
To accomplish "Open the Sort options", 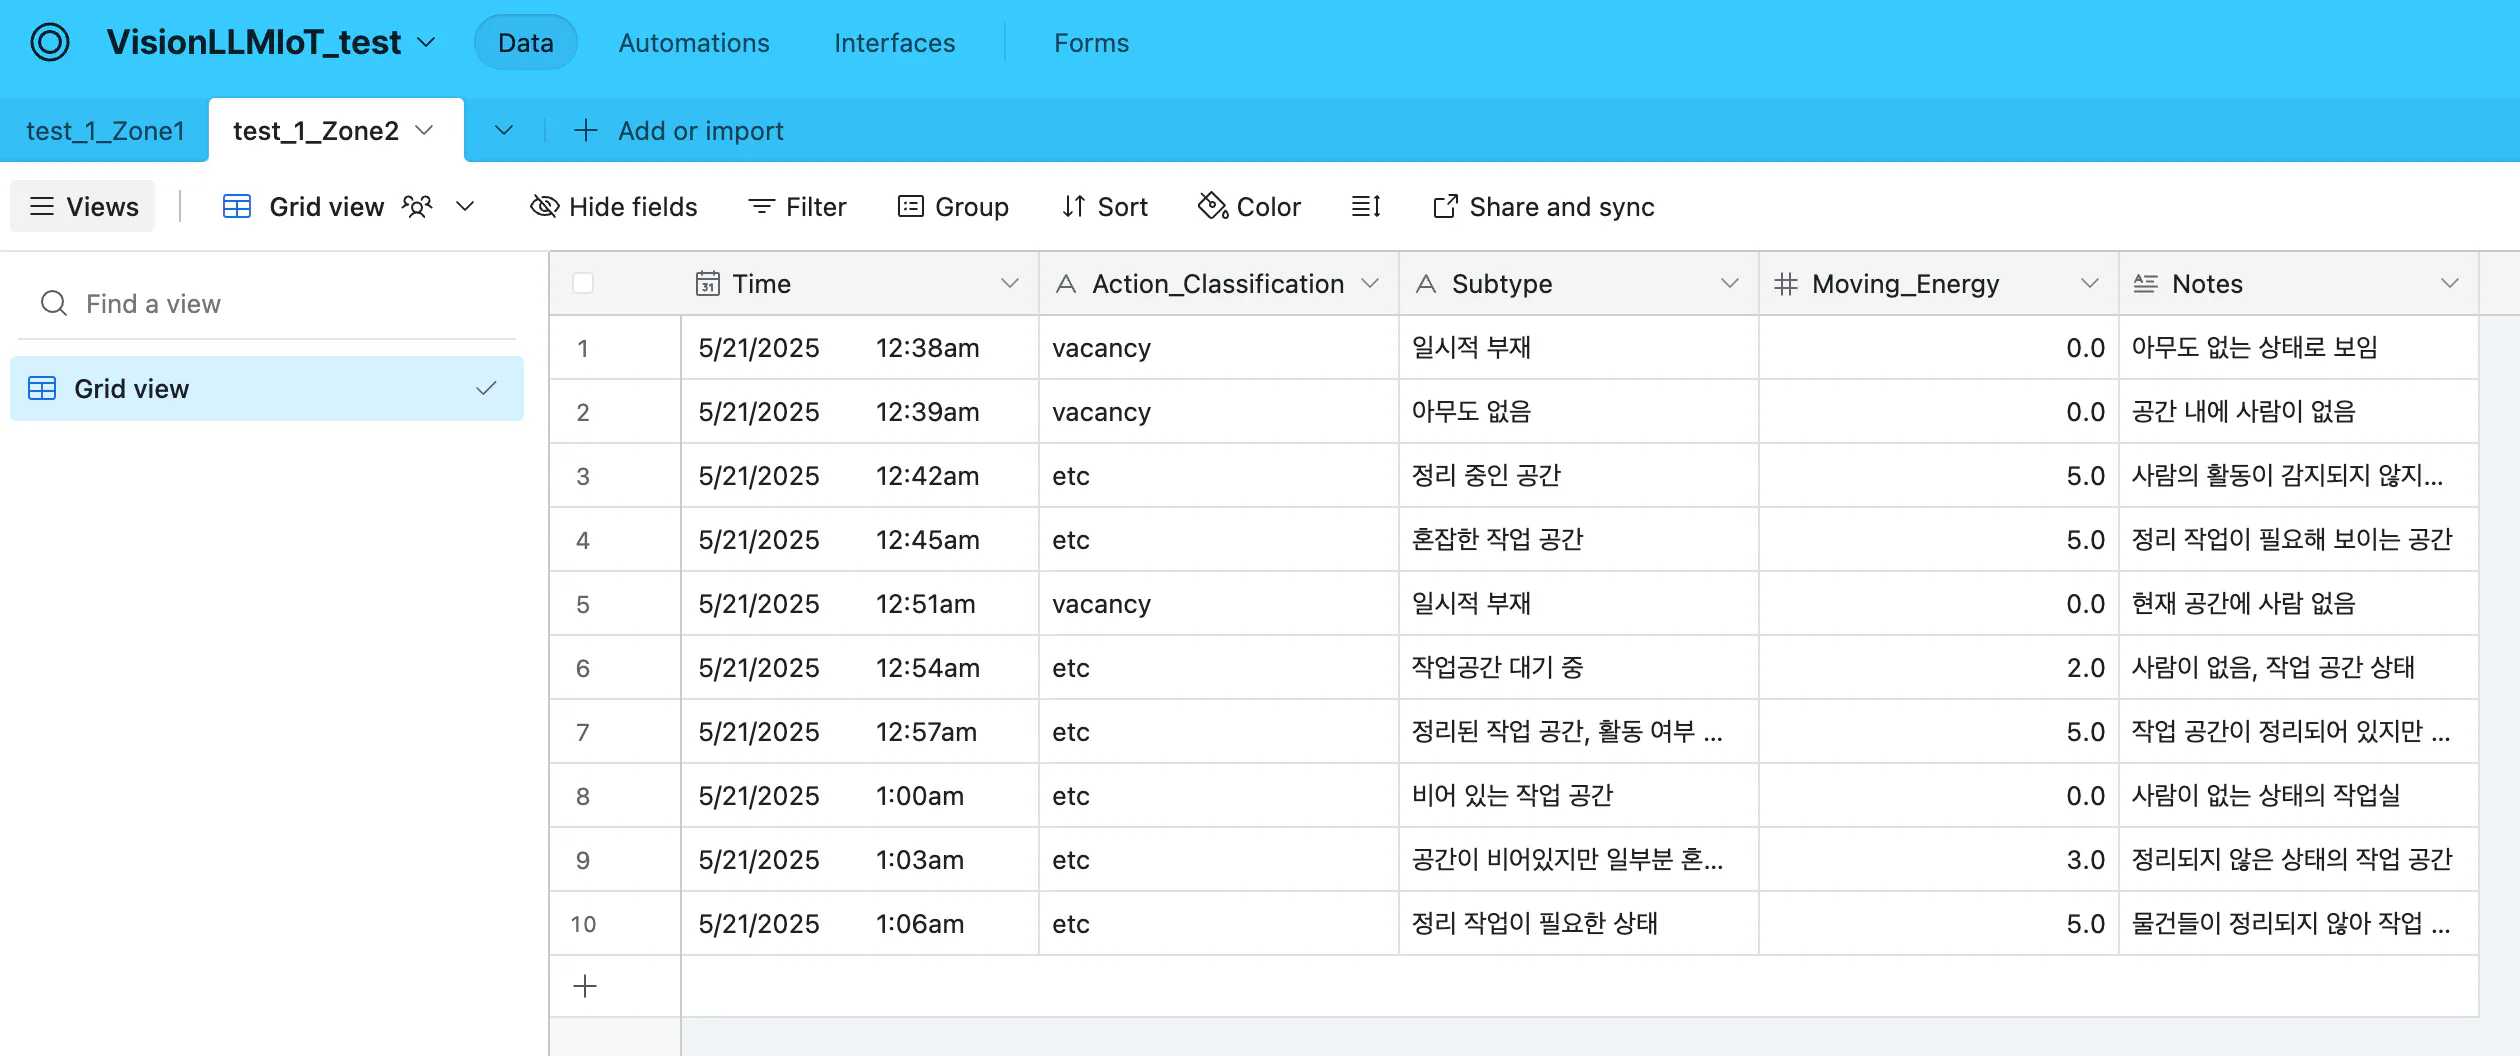I will (x=1104, y=206).
